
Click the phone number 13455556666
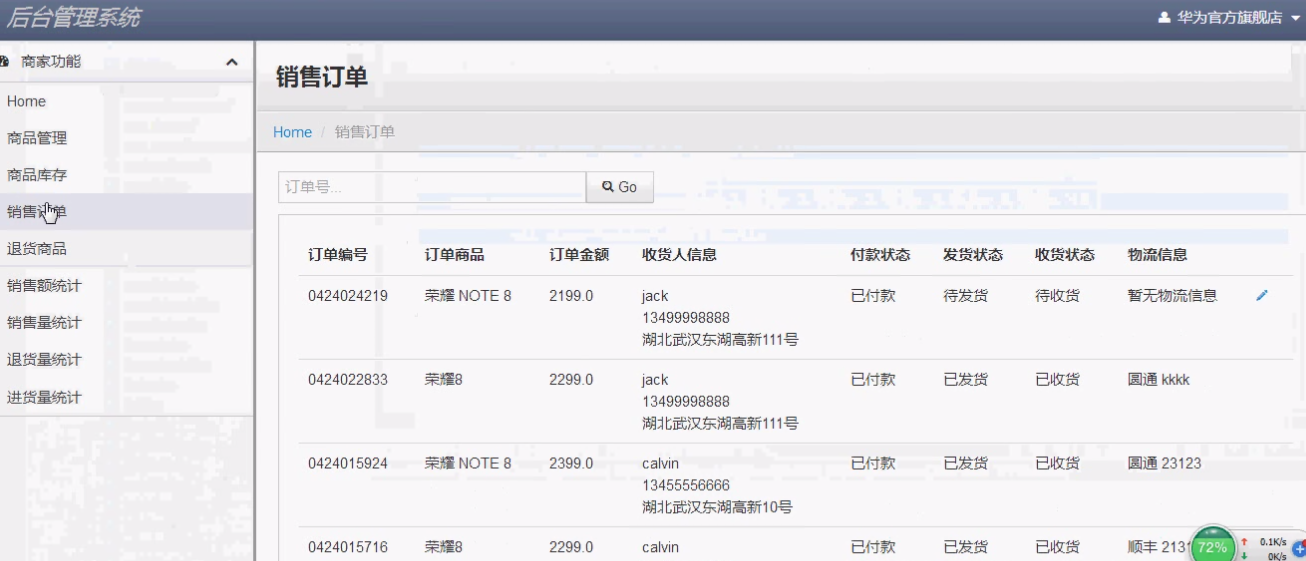[x=686, y=485]
